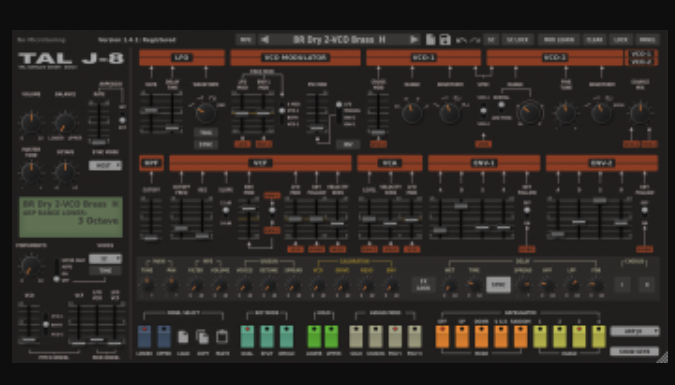Click the MIDI LEARN button
Screen dimensions: 675x385
[559, 40]
